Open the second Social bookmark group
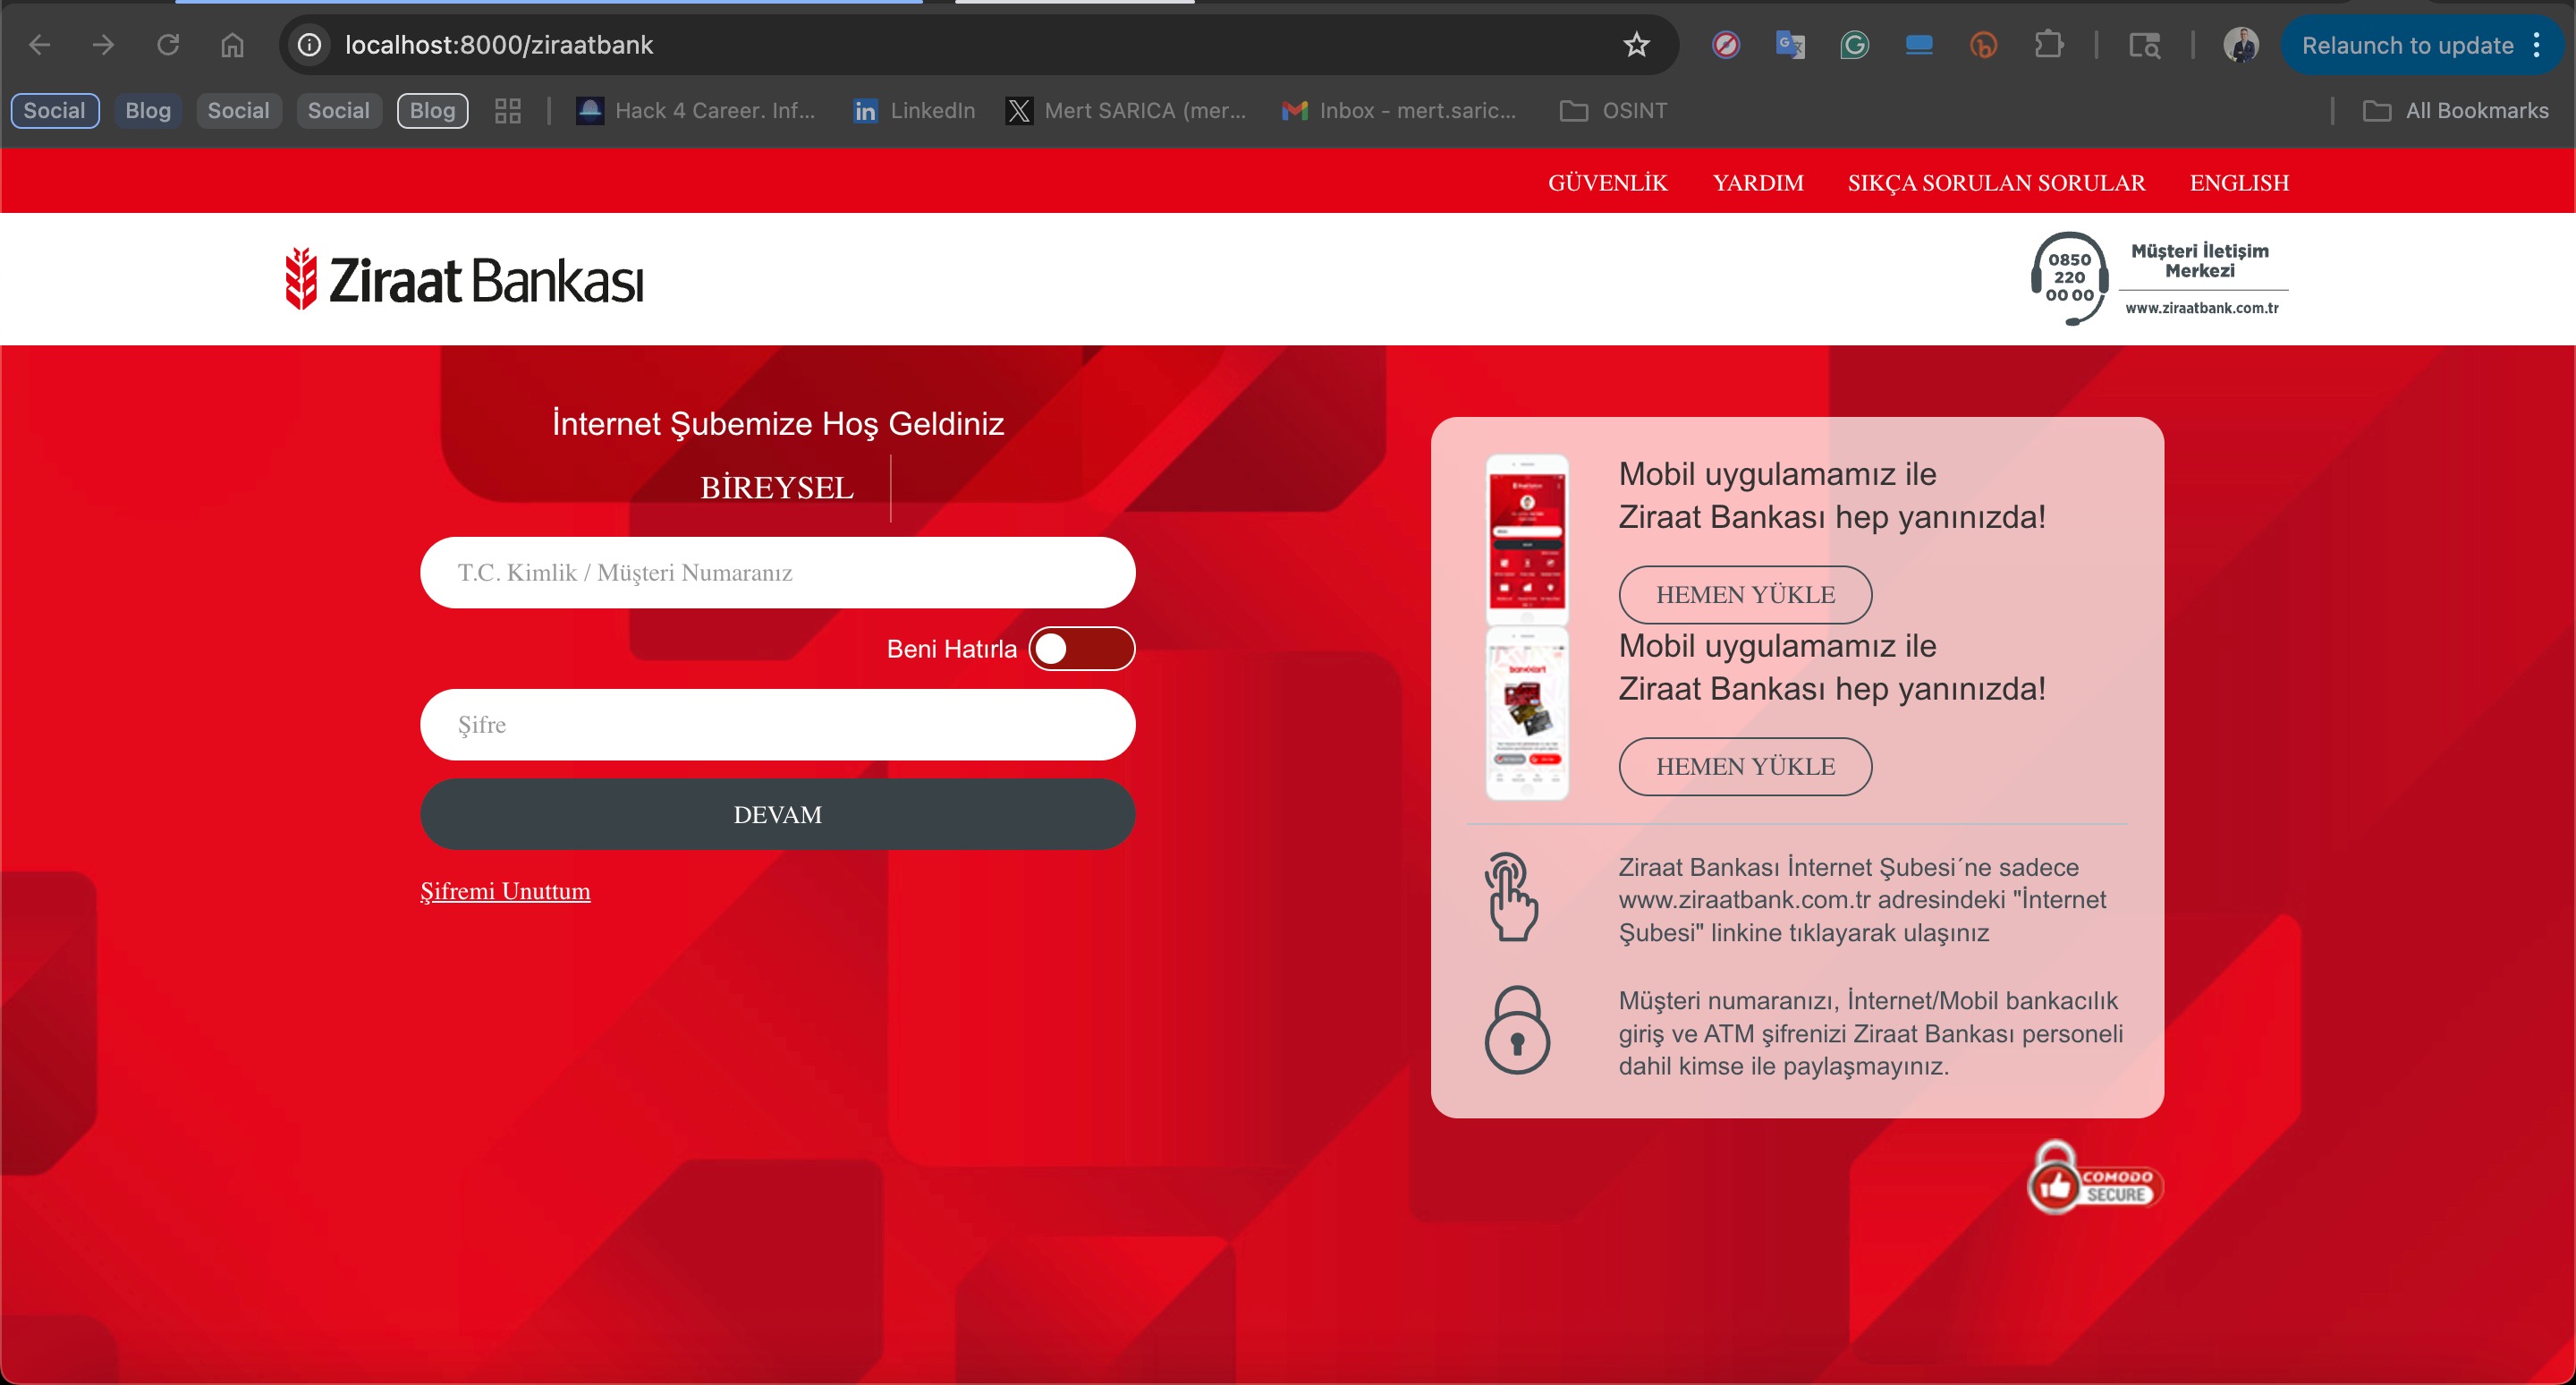This screenshot has height=1385, width=2576. [x=239, y=111]
